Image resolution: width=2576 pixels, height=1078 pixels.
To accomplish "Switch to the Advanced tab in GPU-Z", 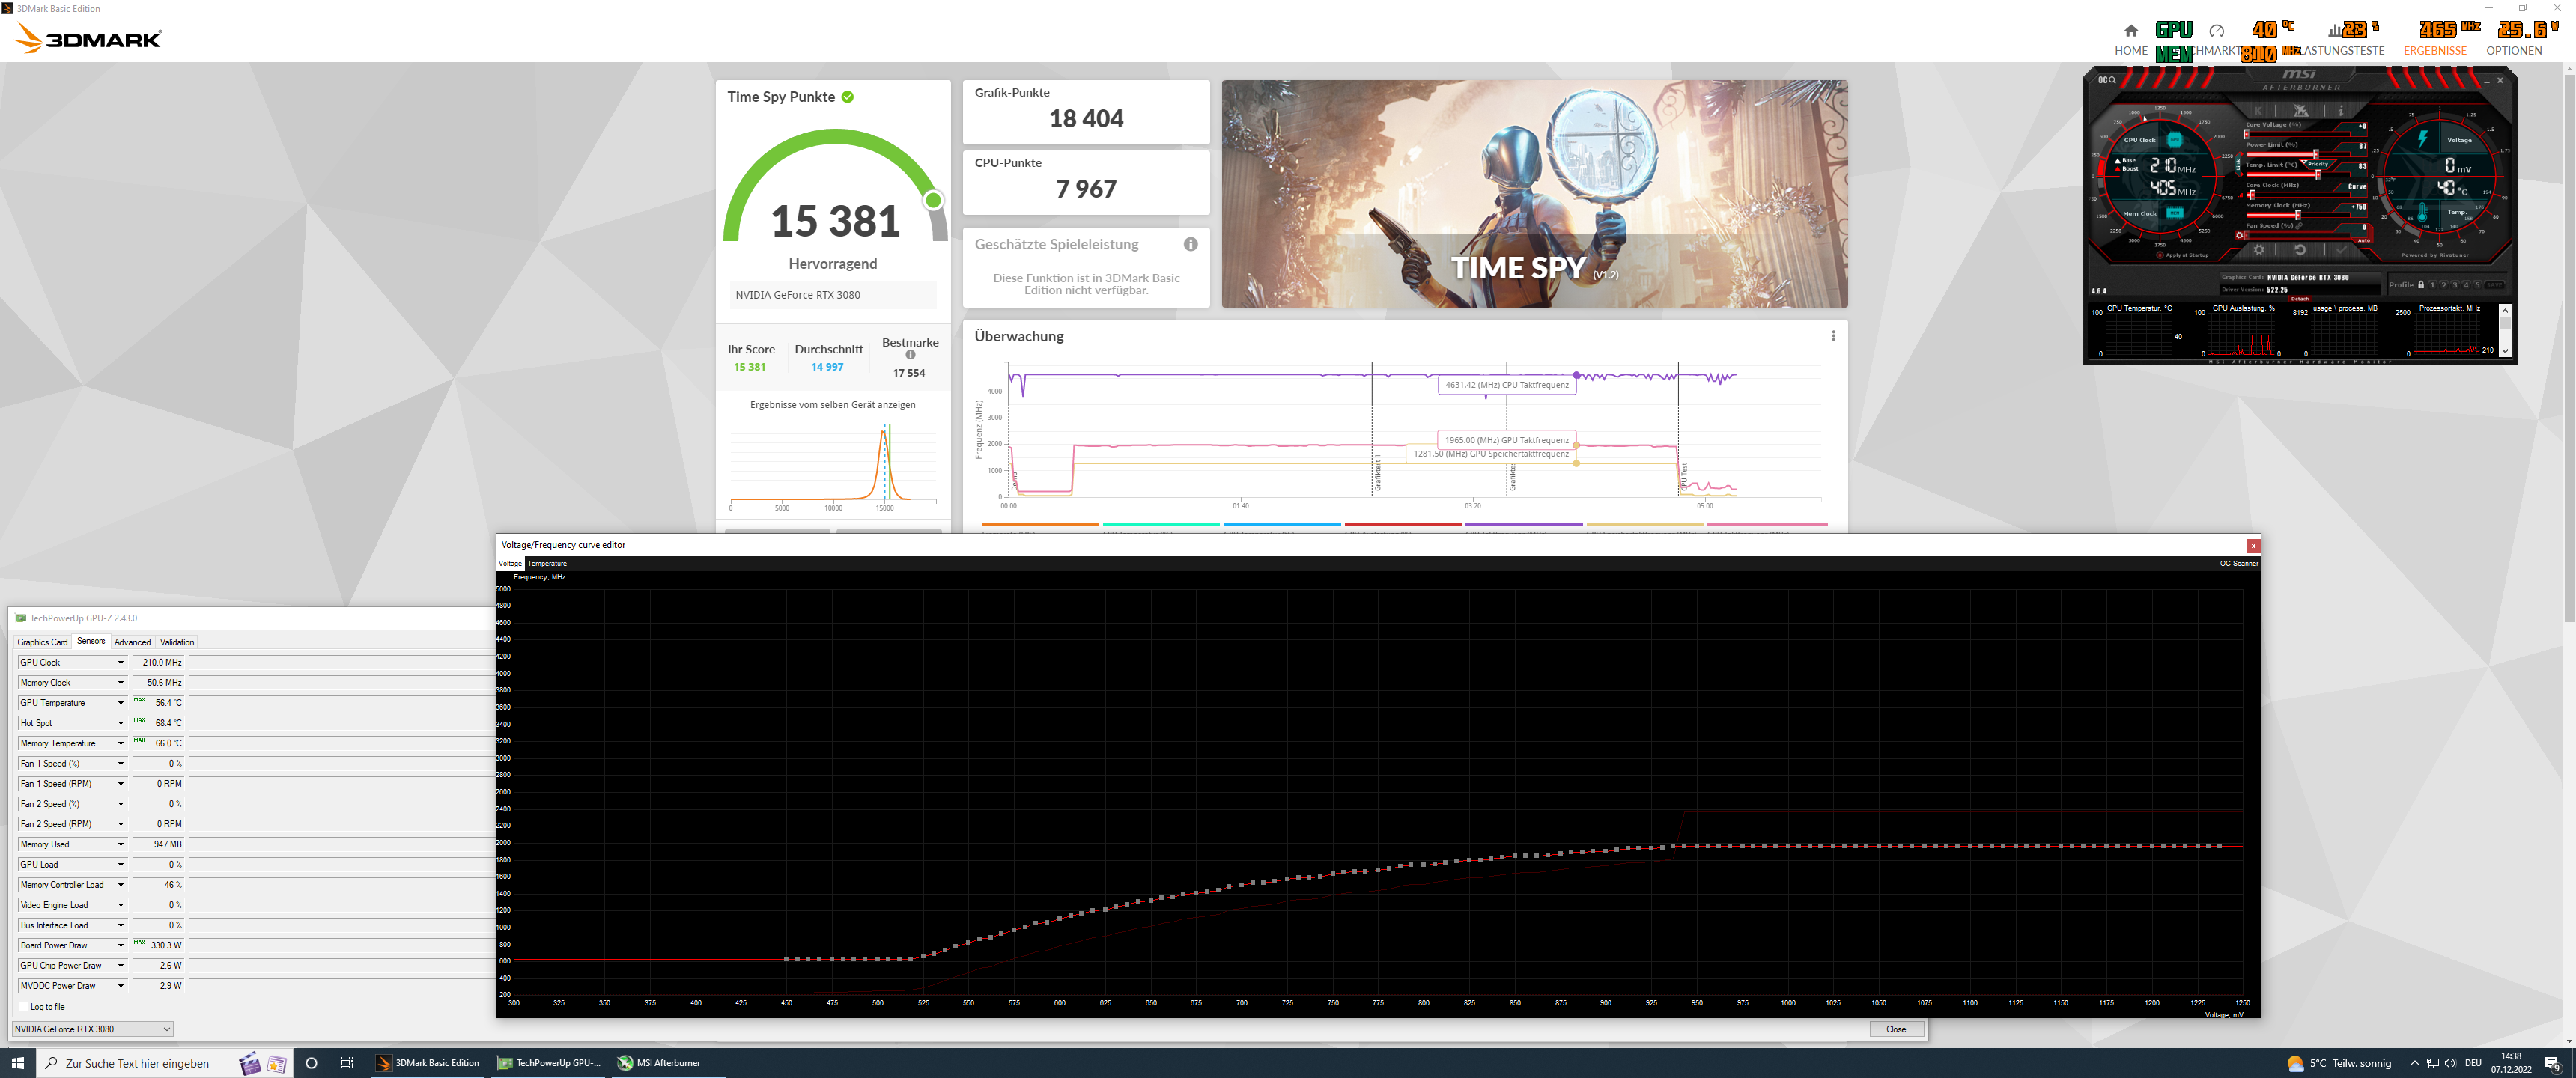I will [132, 642].
